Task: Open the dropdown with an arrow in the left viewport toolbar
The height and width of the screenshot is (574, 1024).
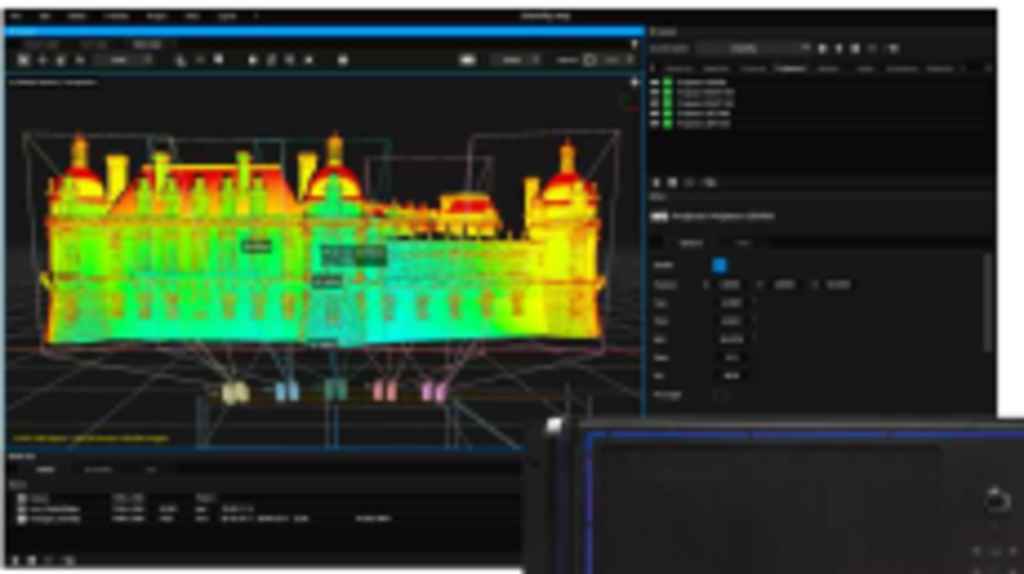Action: coord(123,60)
